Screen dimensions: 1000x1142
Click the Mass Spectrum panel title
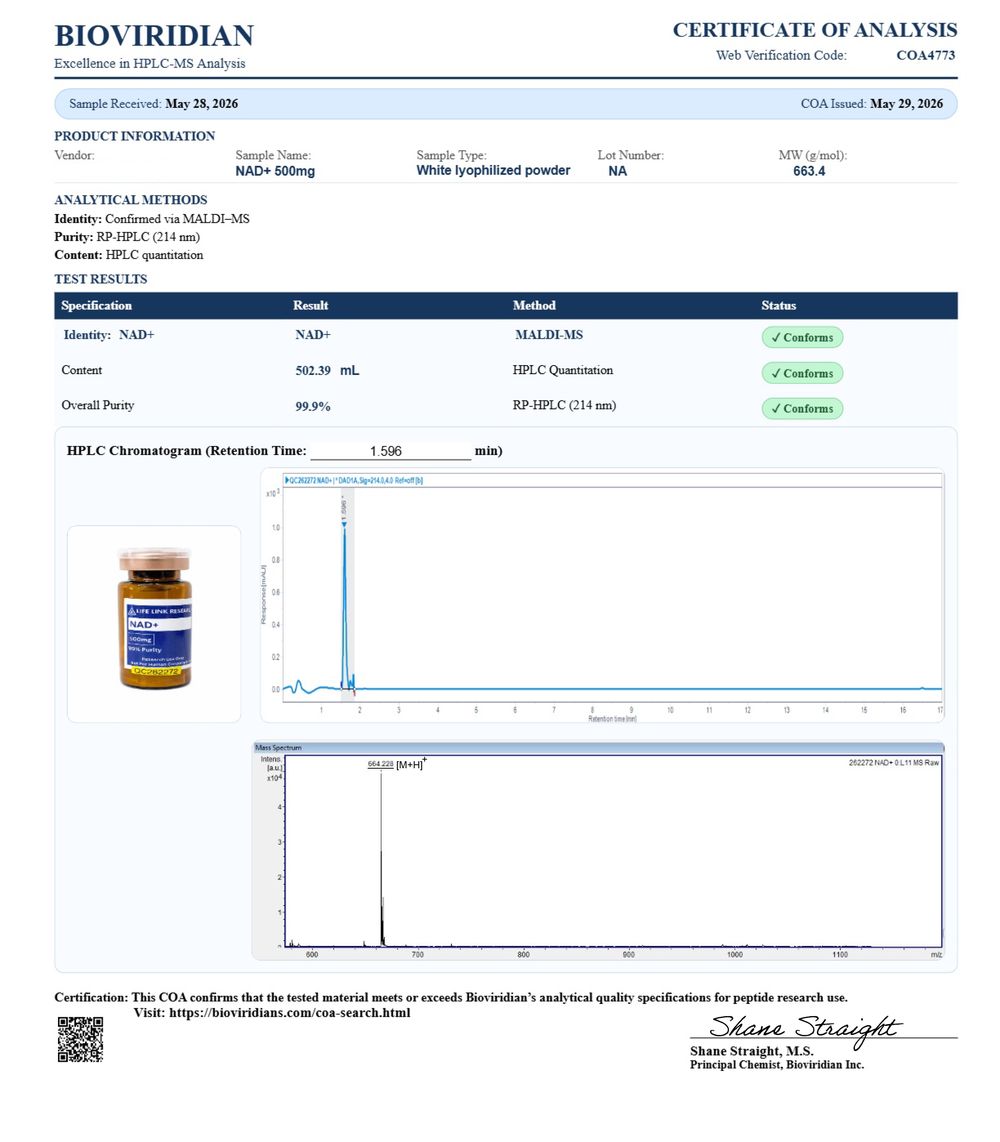point(278,748)
